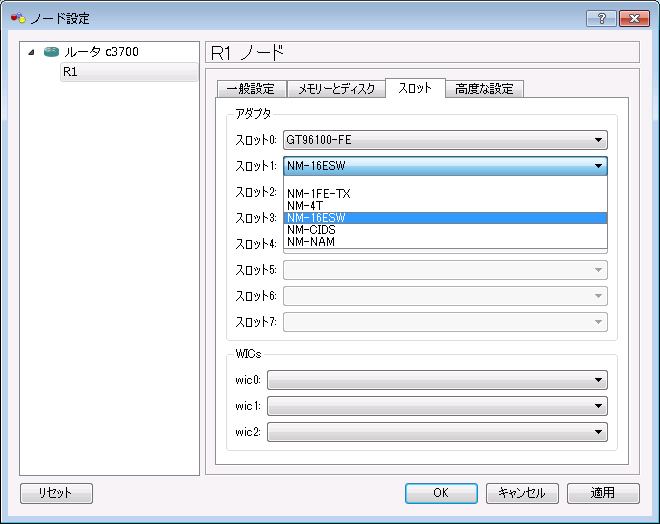Click the node settings title bar icon
The height and width of the screenshot is (524, 660).
click(x=17, y=19)
